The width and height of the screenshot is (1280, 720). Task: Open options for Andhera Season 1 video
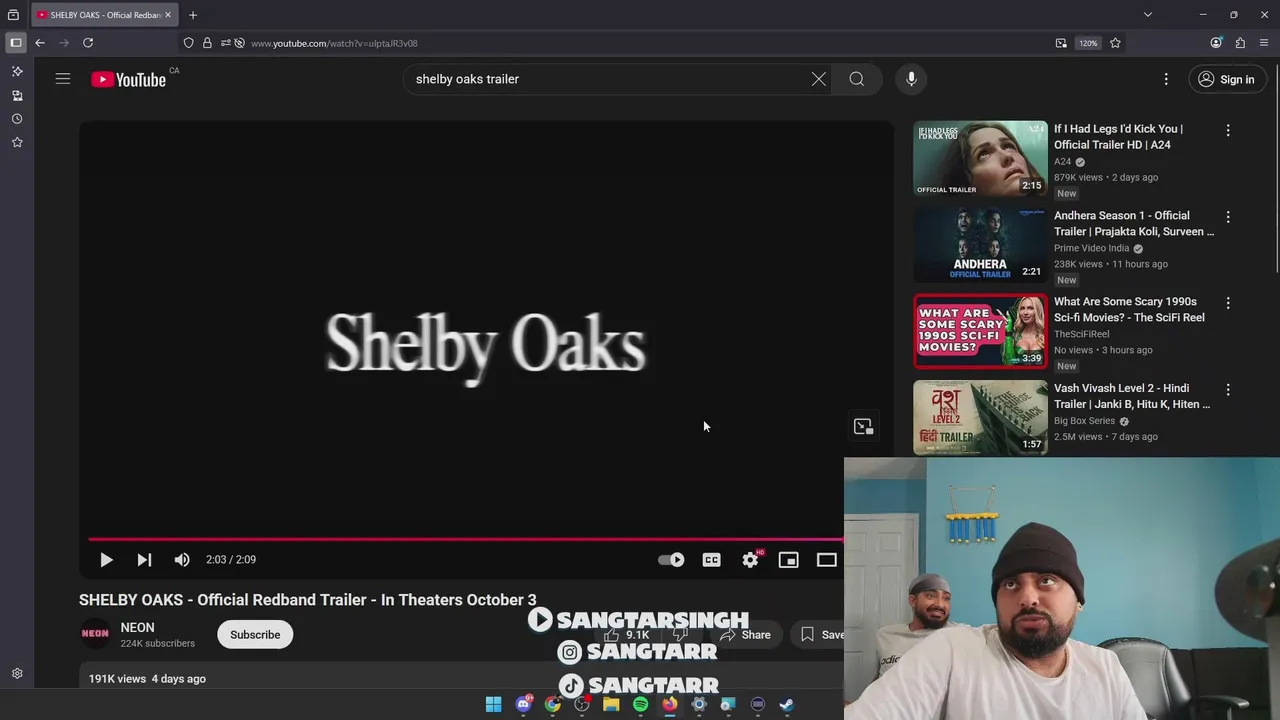point(1228,217)
